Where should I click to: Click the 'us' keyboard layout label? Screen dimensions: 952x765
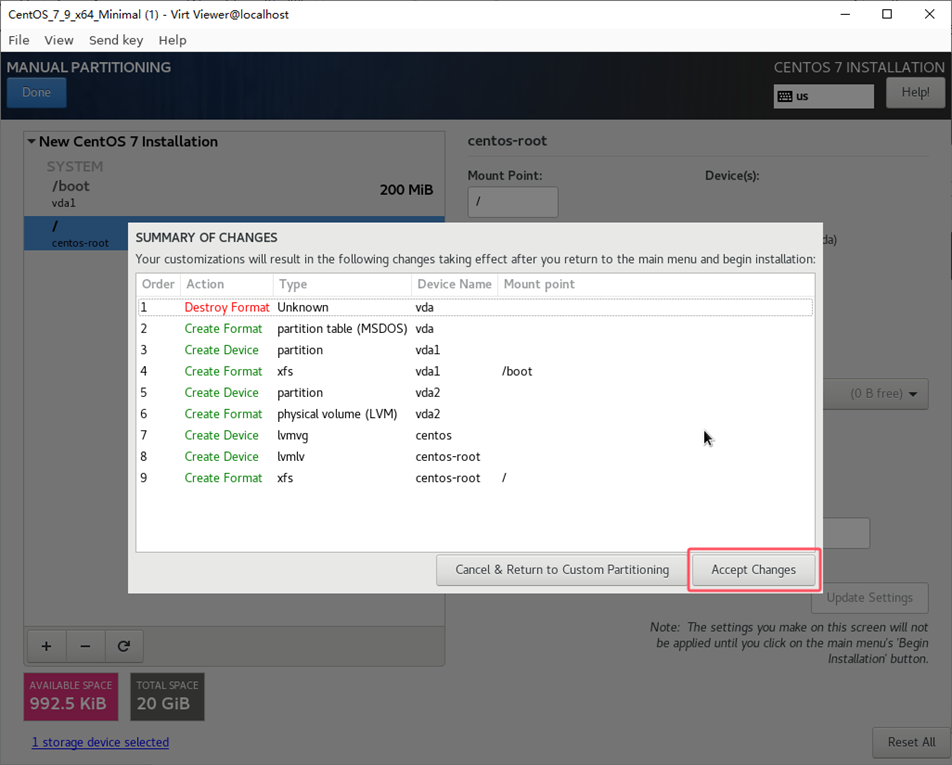[802, 97]
